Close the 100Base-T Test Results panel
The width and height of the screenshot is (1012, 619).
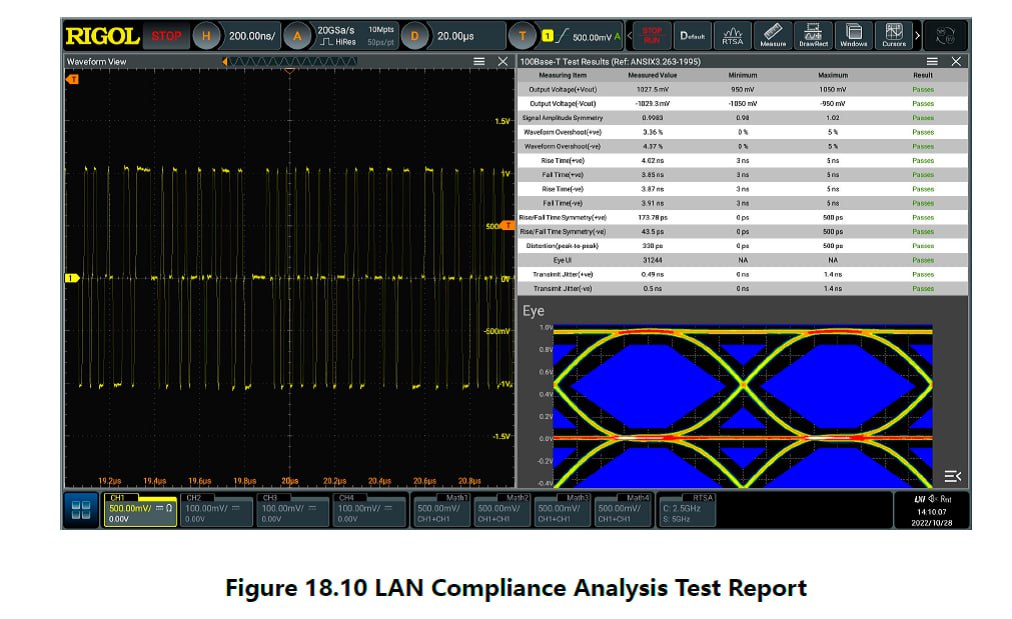click(956, 62)
